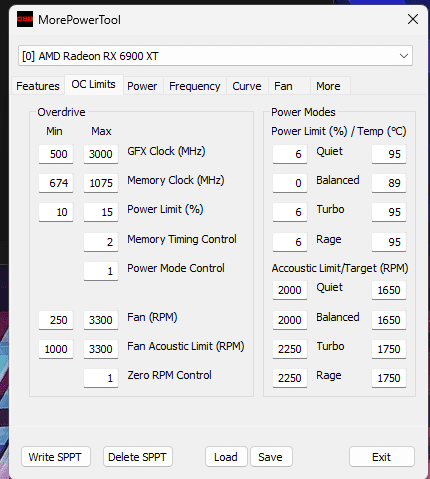This screenshot has width=430, height=479.
Task: Edit the Quiet power limit percent field
Action: [x=290, y=154]
